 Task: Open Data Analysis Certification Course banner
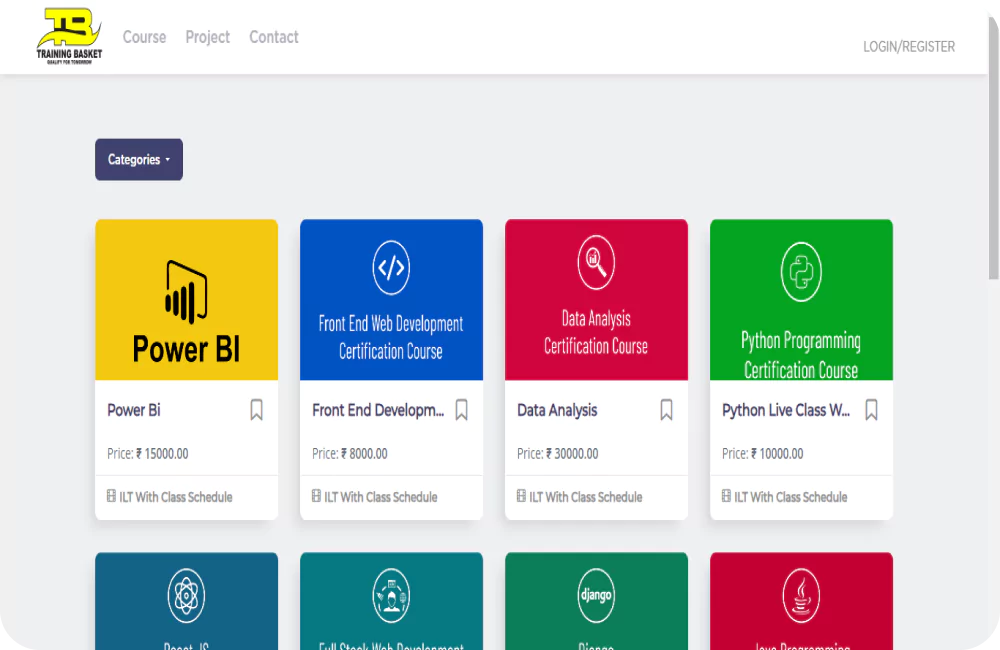(596, 300)
